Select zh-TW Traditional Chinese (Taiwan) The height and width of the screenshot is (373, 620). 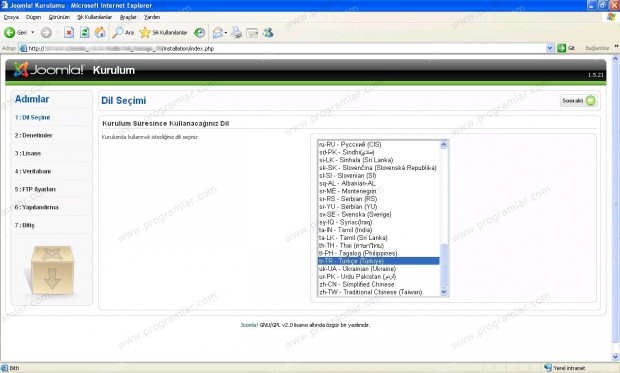pos(379,292)
